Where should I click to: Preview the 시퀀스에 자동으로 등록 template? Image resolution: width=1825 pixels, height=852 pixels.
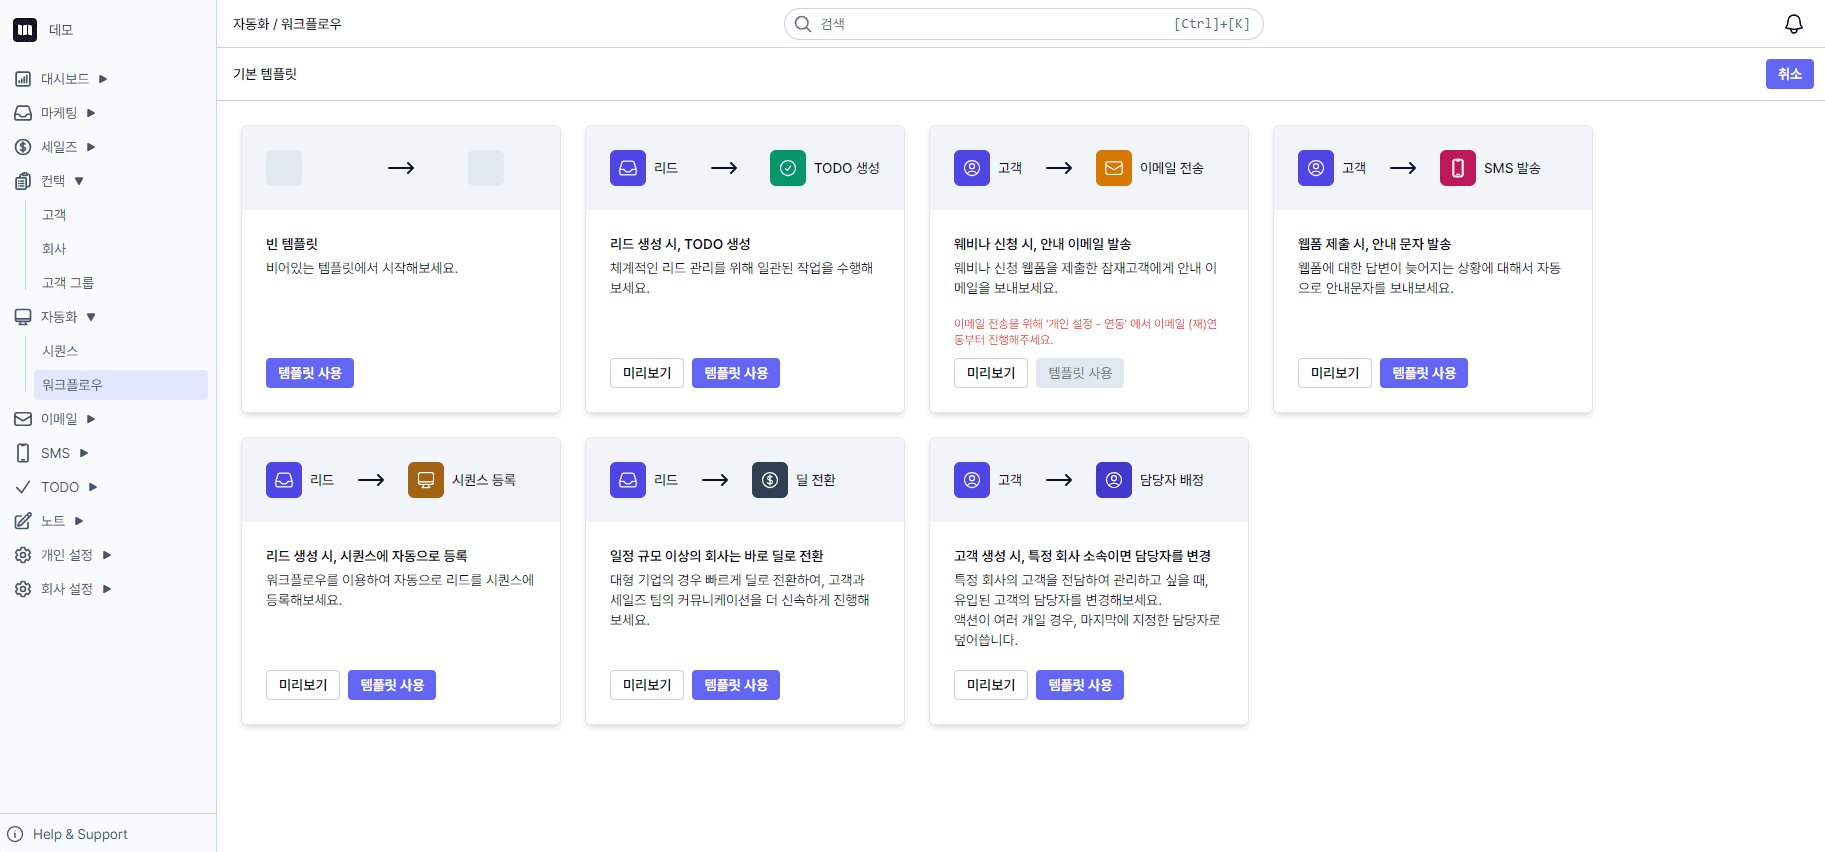(303, 685)
